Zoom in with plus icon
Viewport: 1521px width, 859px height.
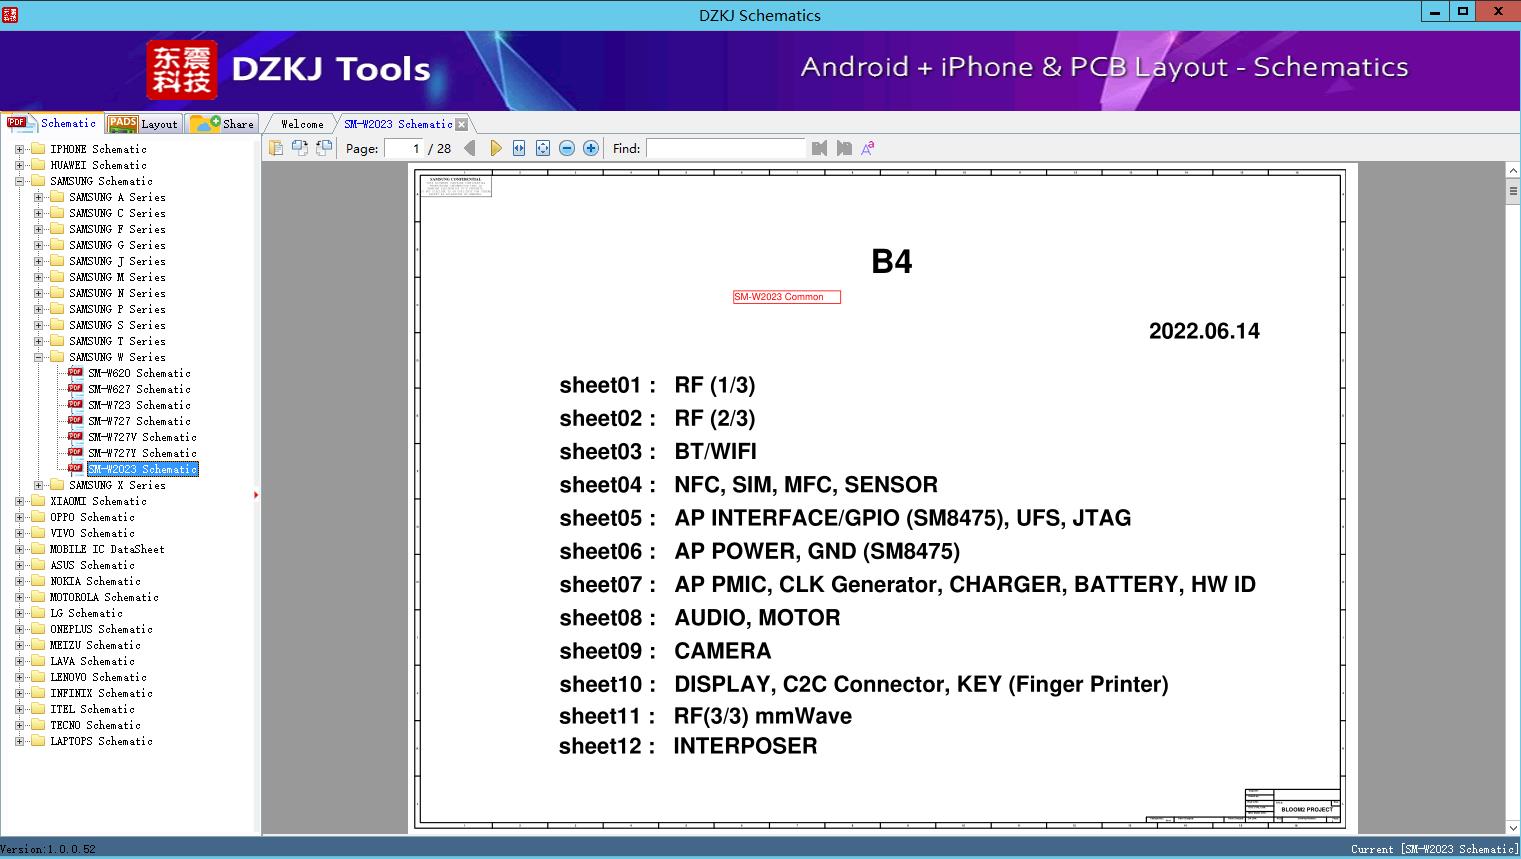click(x=591, y=148)
